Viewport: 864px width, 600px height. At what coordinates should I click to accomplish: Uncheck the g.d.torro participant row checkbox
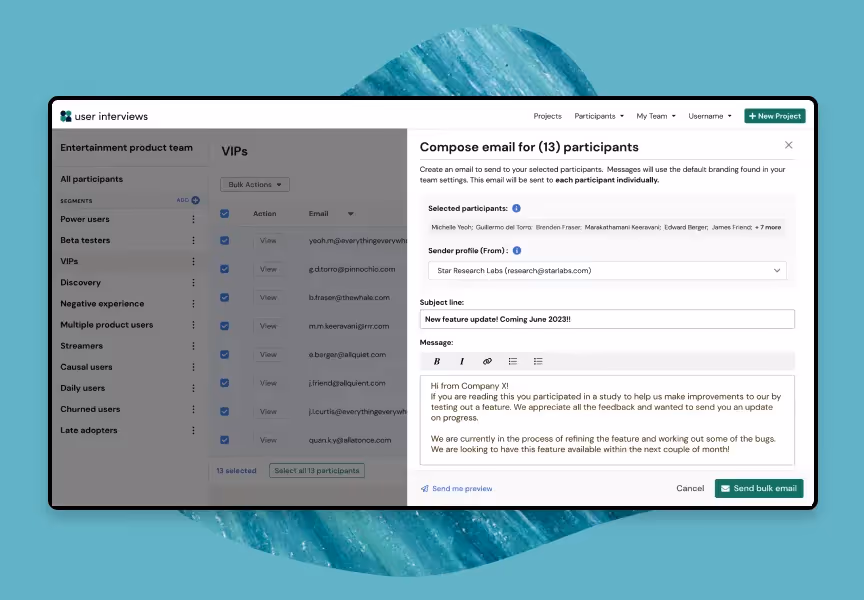(224, 269)
